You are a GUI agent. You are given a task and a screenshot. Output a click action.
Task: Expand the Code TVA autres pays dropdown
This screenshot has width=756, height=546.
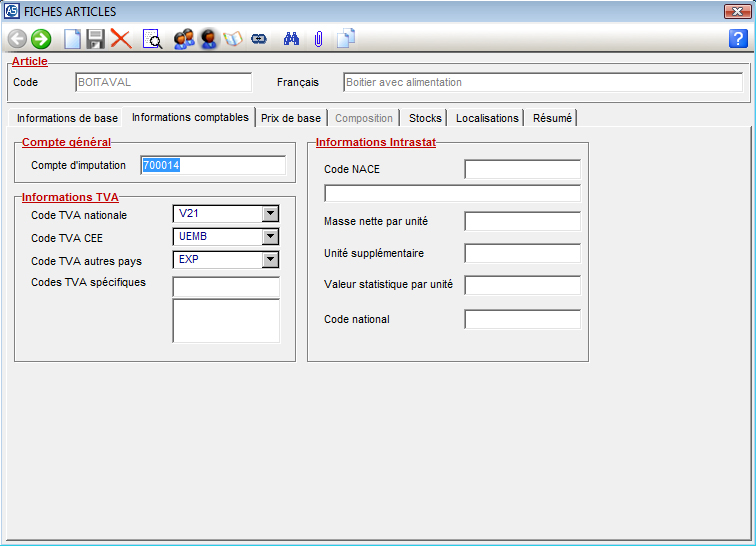pos(269,260)
